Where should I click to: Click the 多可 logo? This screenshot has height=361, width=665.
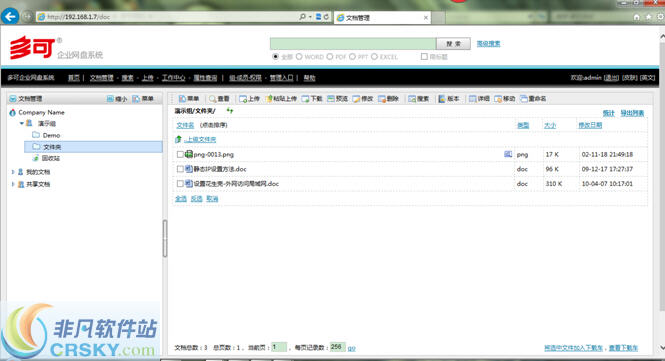[x=32, y=47]
